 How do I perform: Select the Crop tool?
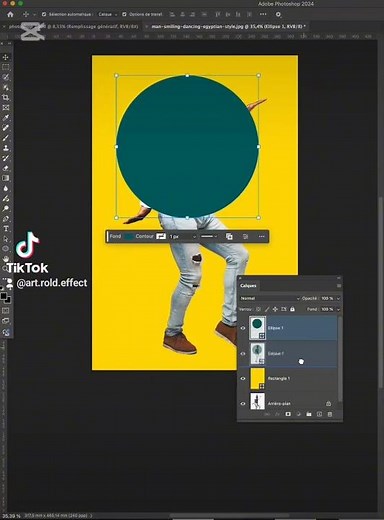point(6,97)
